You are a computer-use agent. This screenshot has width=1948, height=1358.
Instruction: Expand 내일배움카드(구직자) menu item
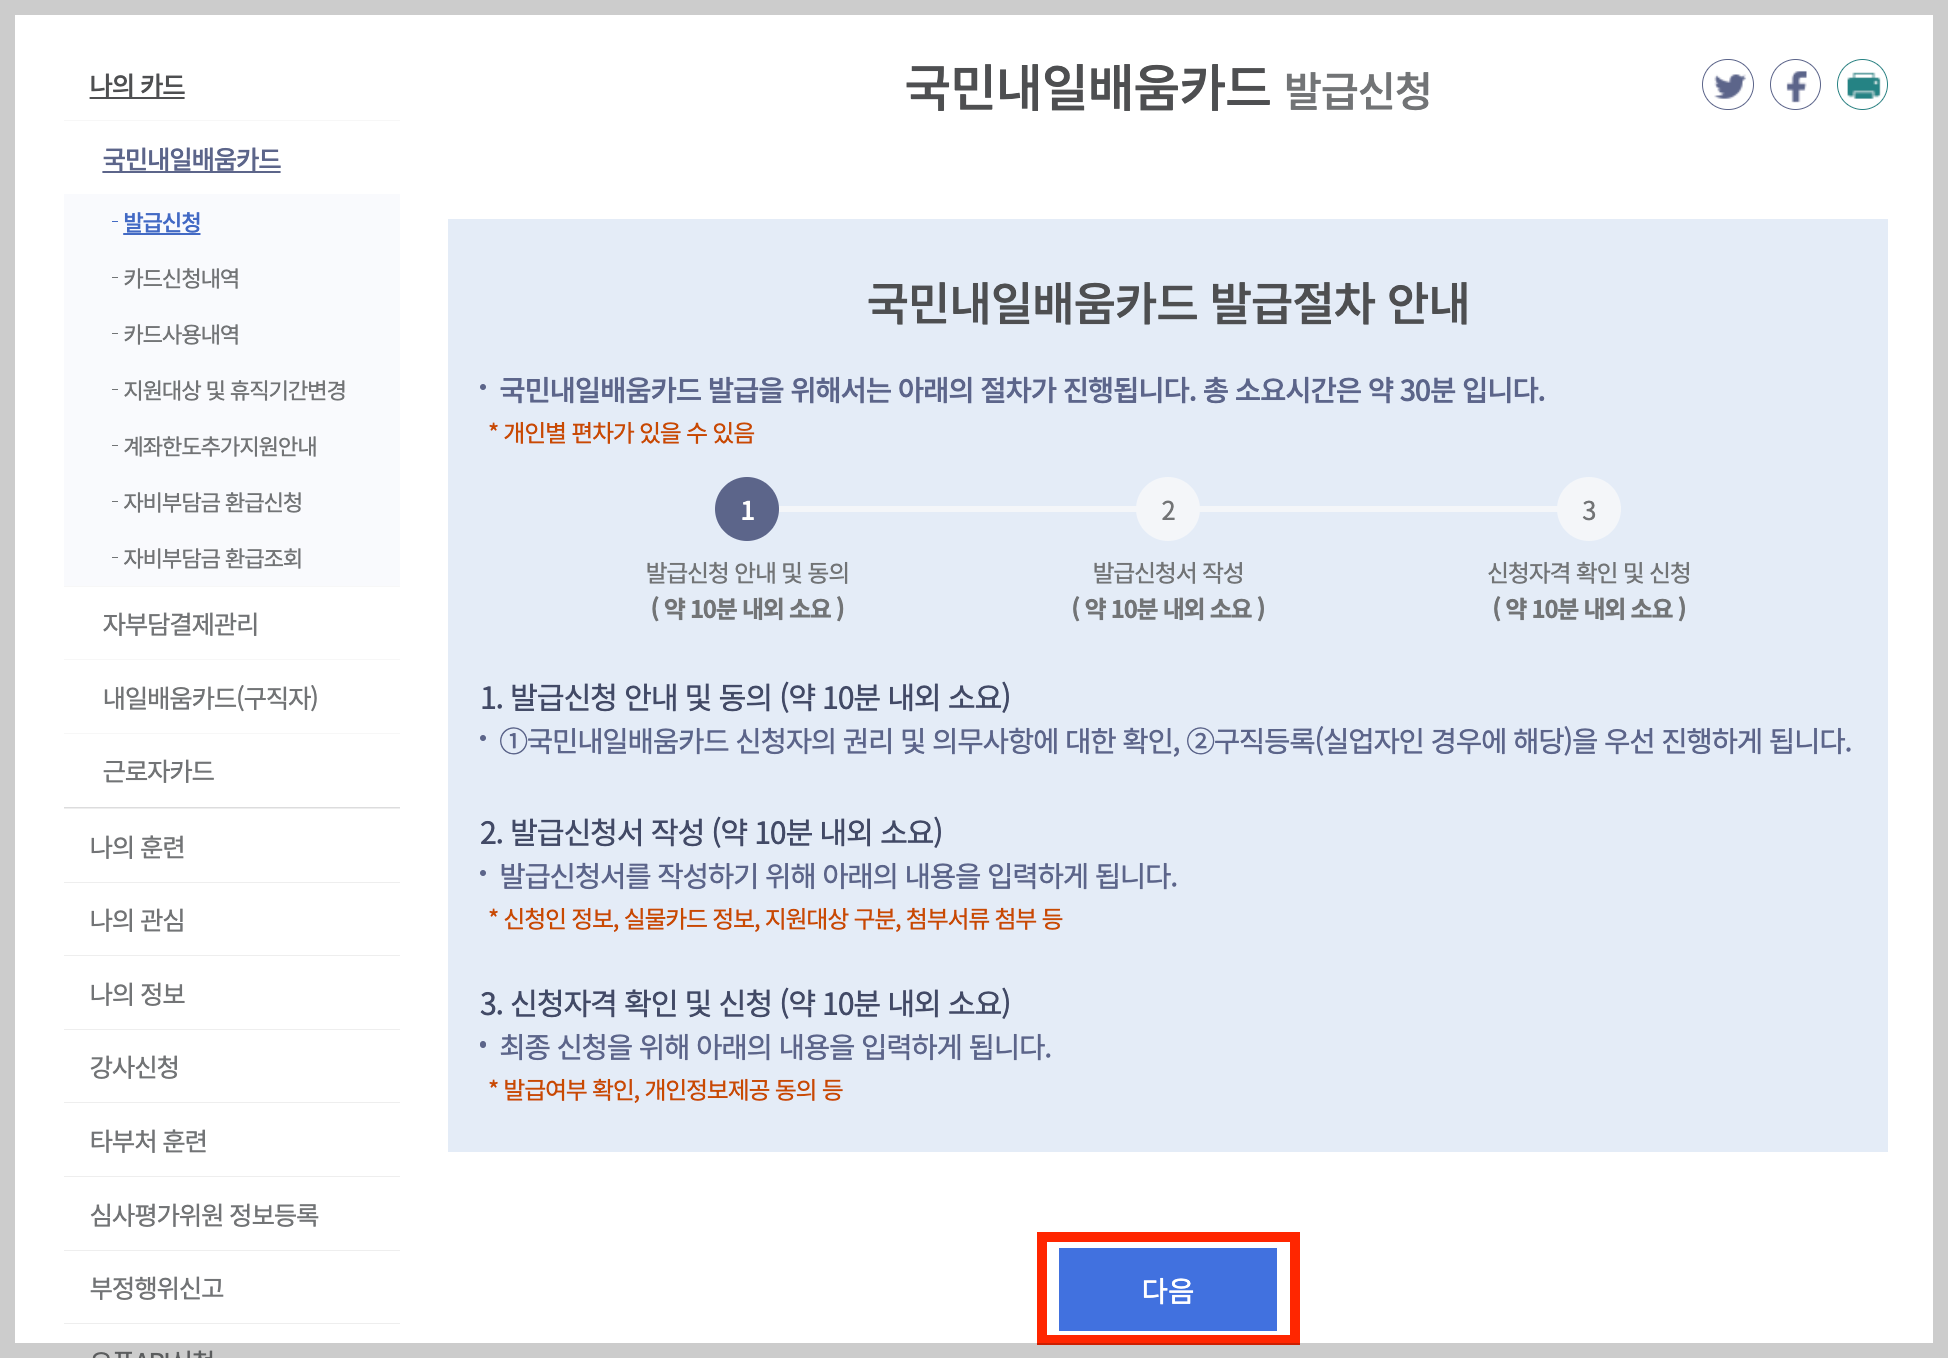(210, 697)
